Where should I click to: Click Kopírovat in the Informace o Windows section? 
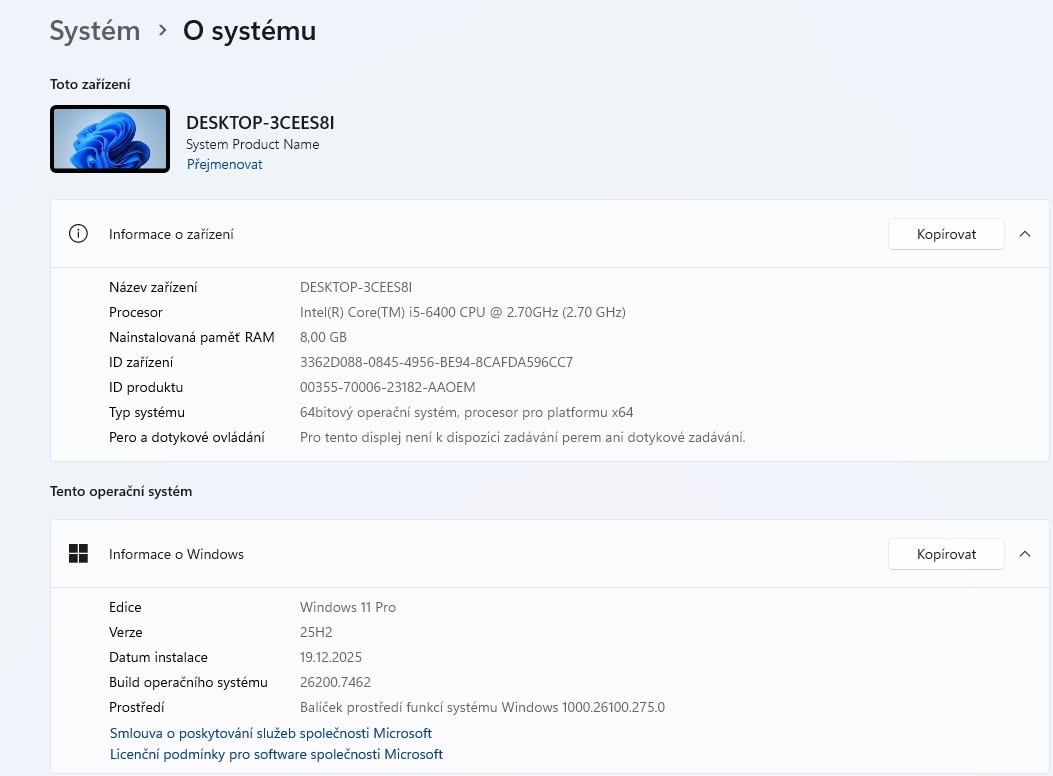click(945, 553)
